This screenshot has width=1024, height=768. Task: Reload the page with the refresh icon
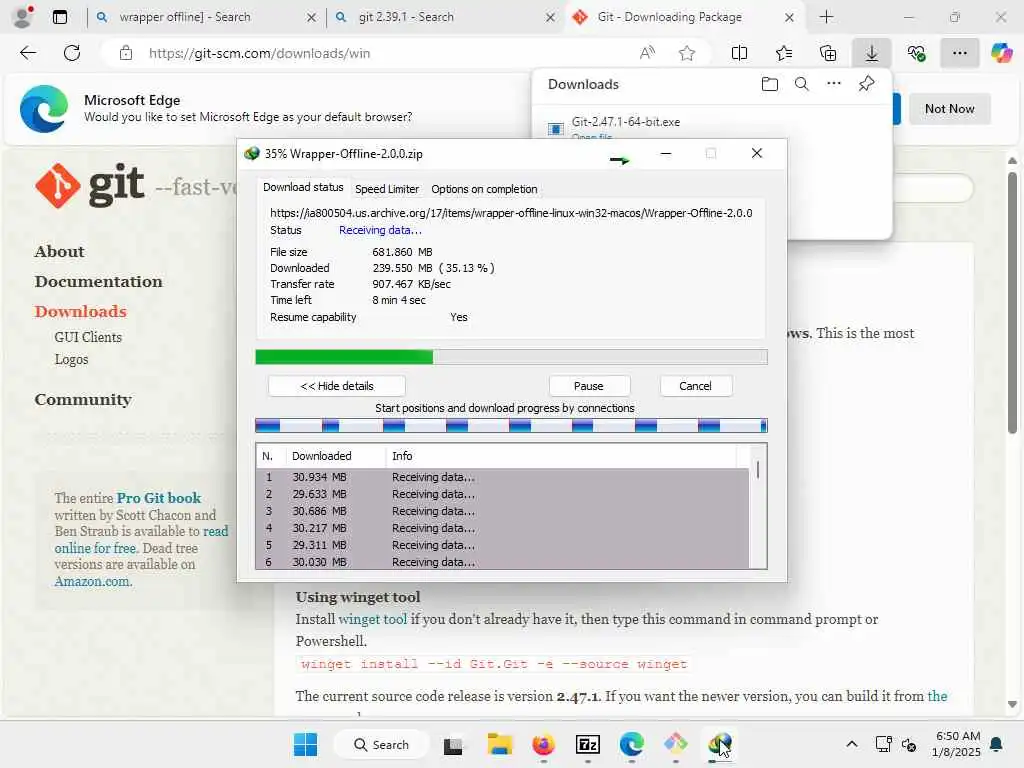72,53
